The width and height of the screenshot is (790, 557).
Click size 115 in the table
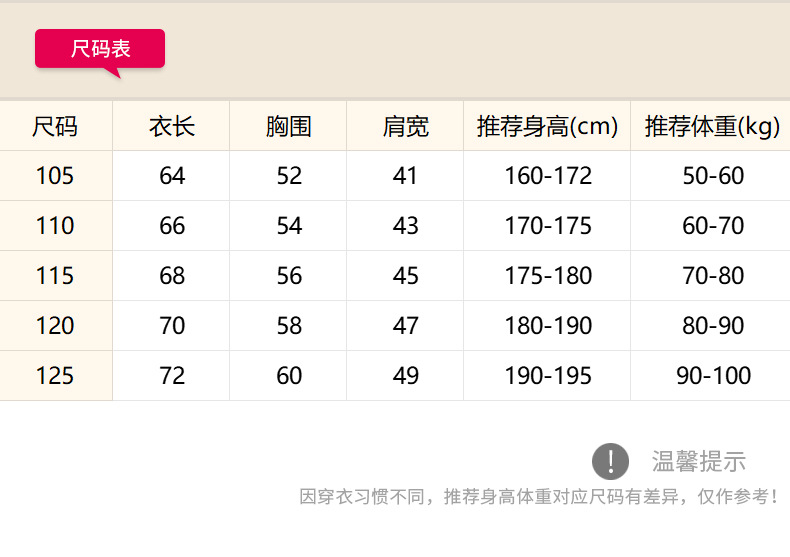55,276
